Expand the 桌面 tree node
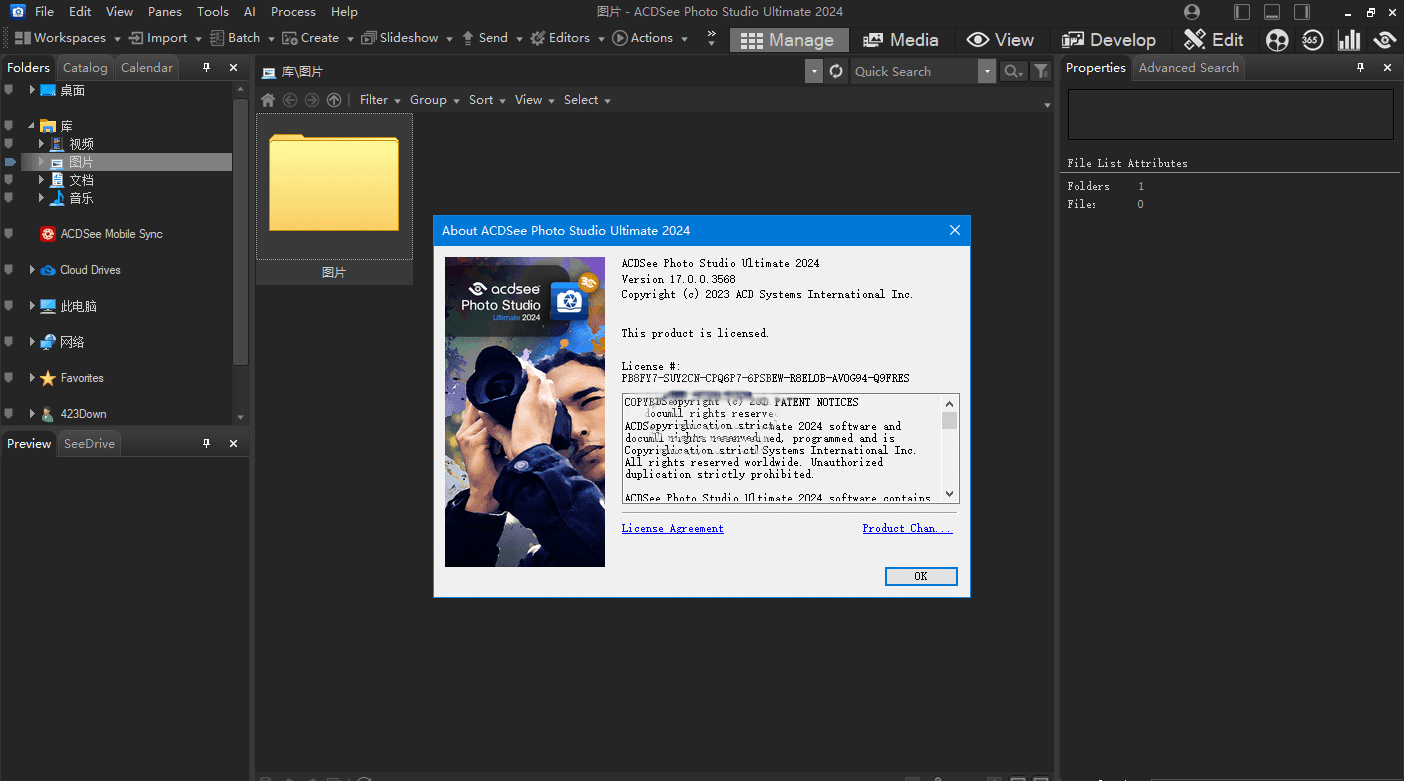1404x781 pixels. [x=32, y=90]
